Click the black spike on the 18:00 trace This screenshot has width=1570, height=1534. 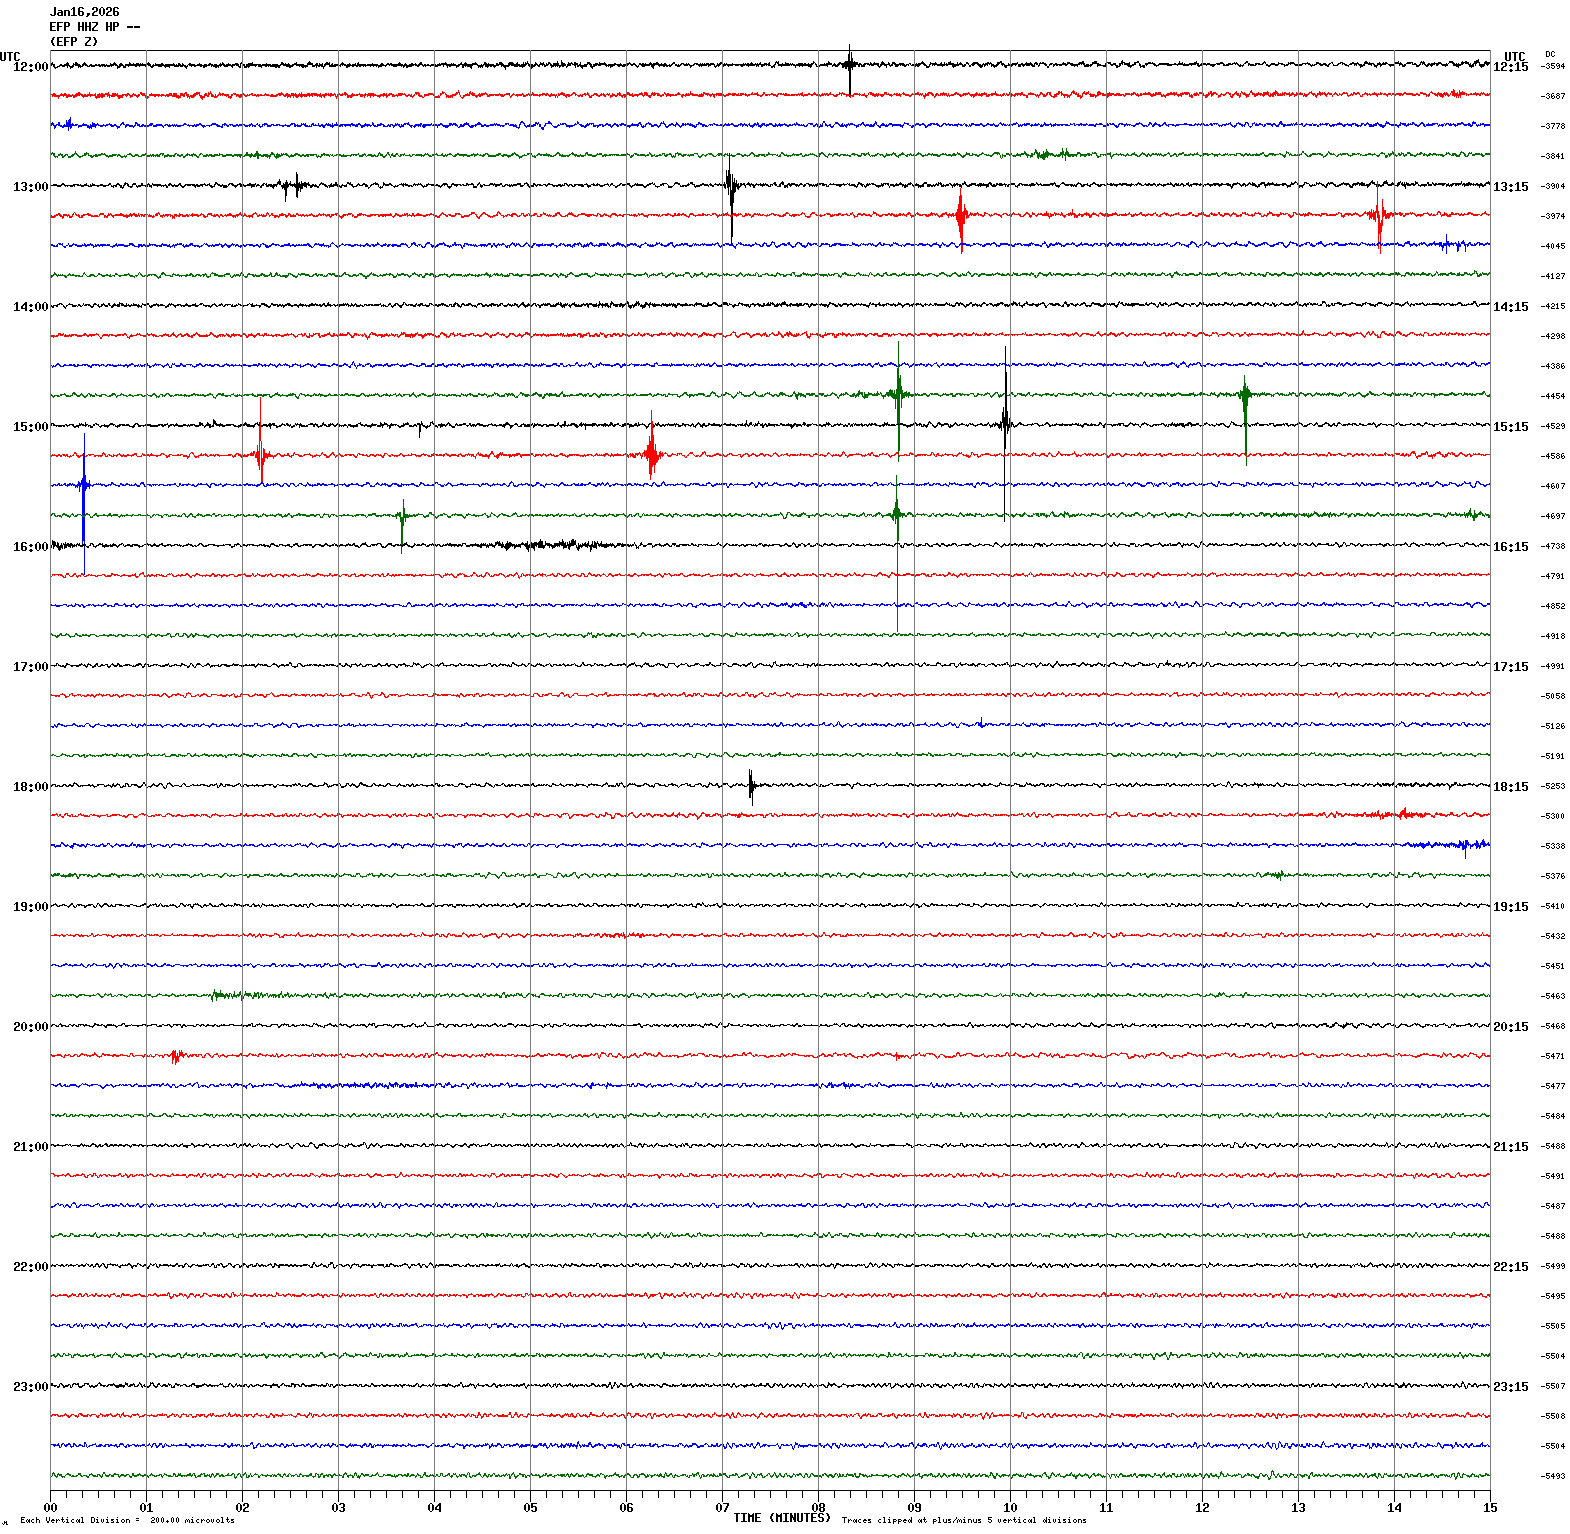pos(751,786)
